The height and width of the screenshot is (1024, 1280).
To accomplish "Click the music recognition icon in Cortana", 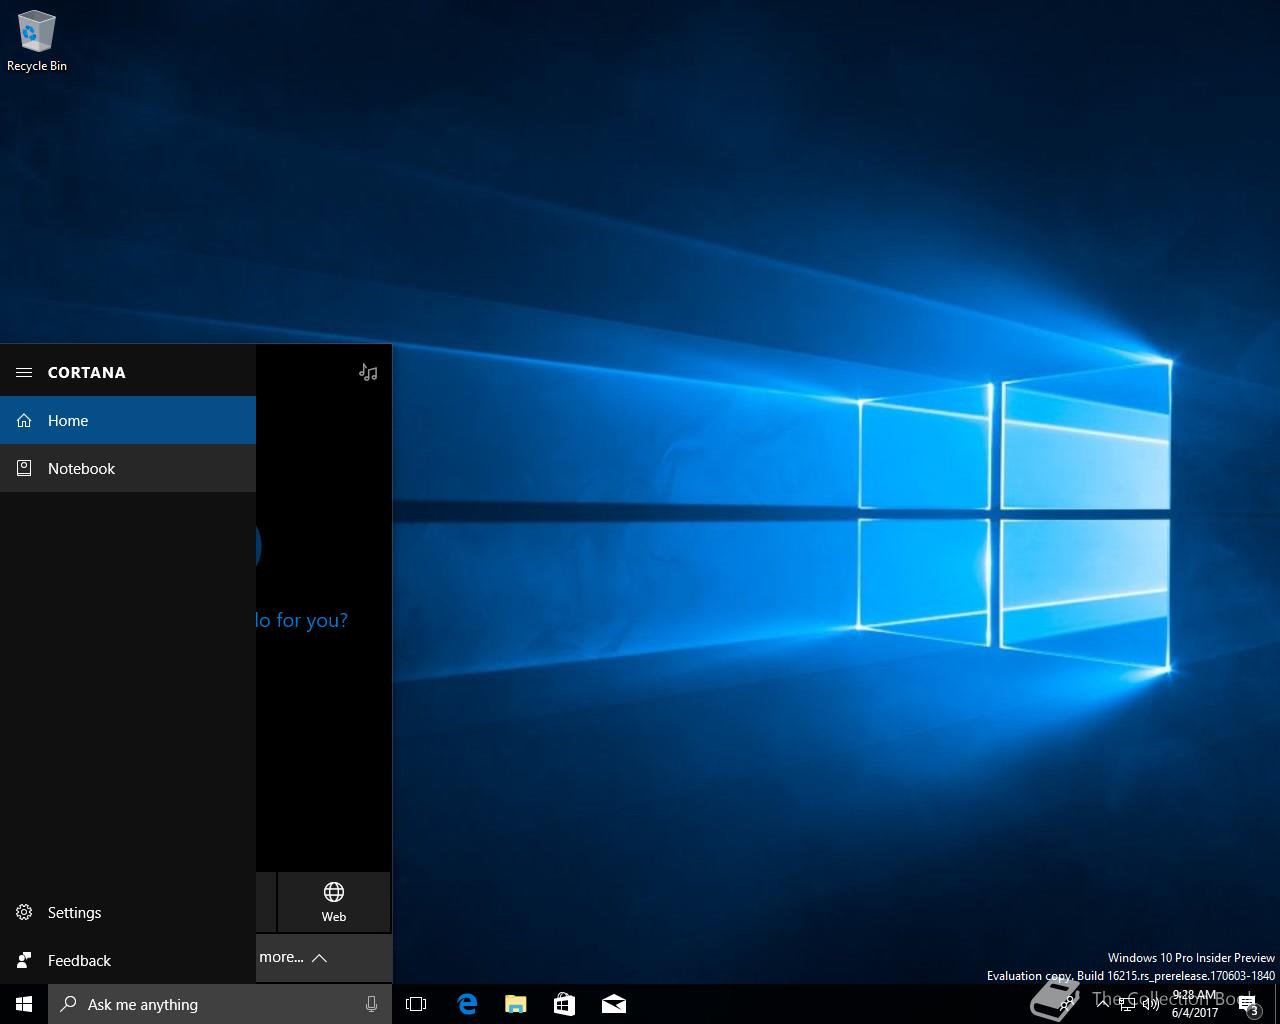I will (x=368, y=372).
